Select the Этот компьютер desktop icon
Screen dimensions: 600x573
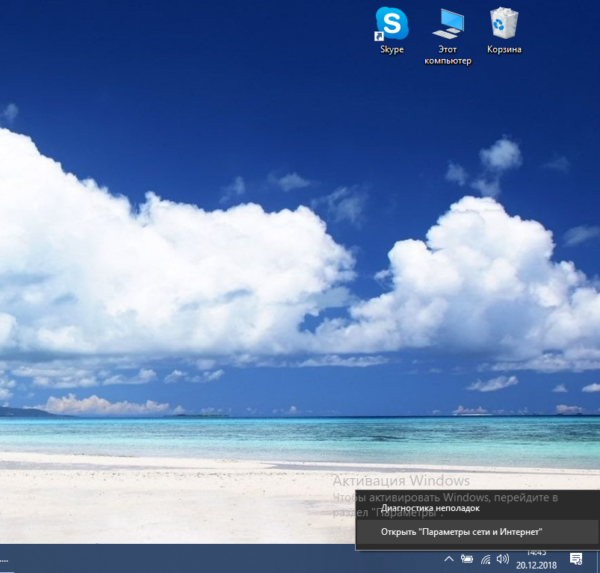[x=448, y=37]
